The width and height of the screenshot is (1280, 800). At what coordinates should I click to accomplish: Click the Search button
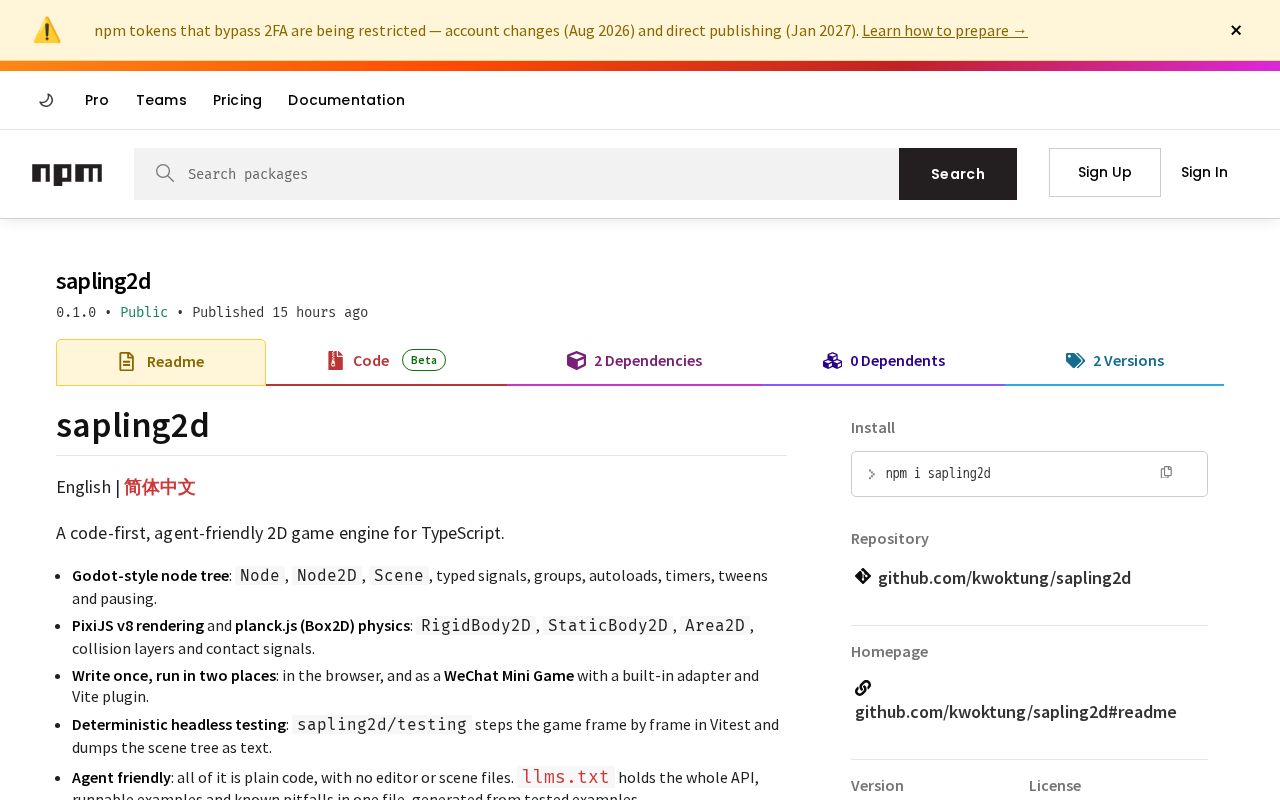[x=958, y=174]
